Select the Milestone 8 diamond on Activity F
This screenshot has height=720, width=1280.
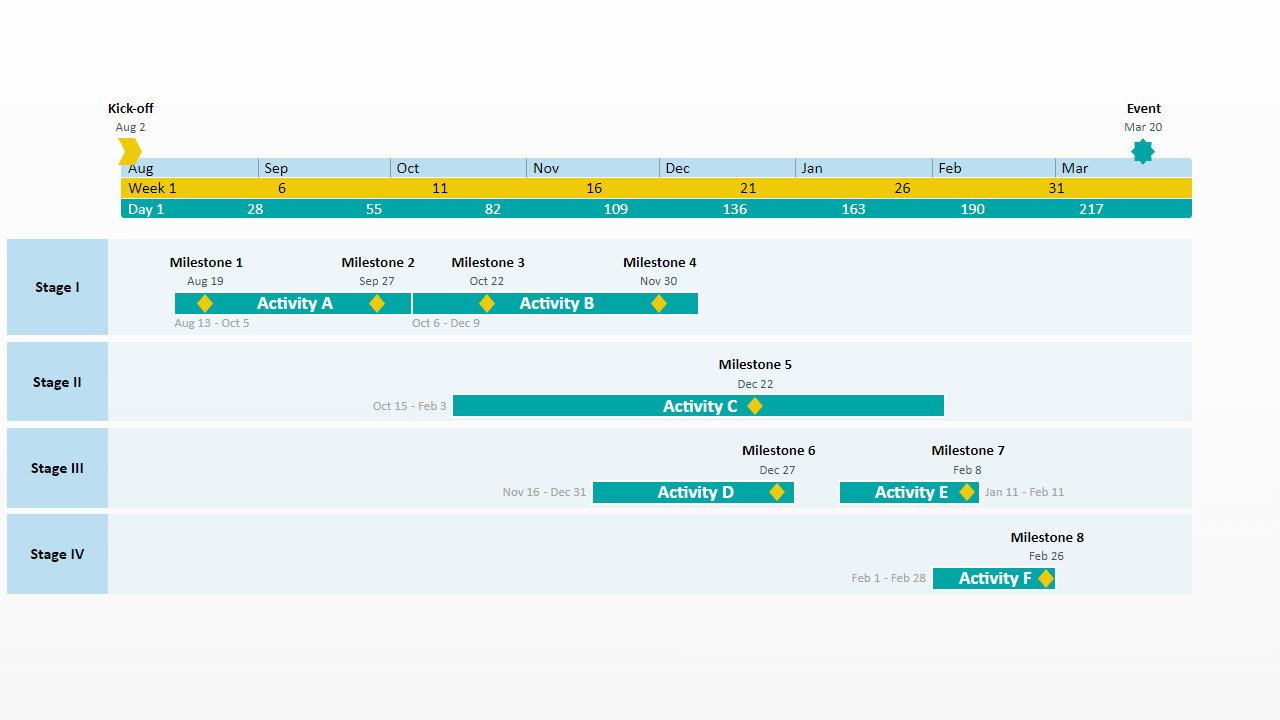click(1046, 578)
